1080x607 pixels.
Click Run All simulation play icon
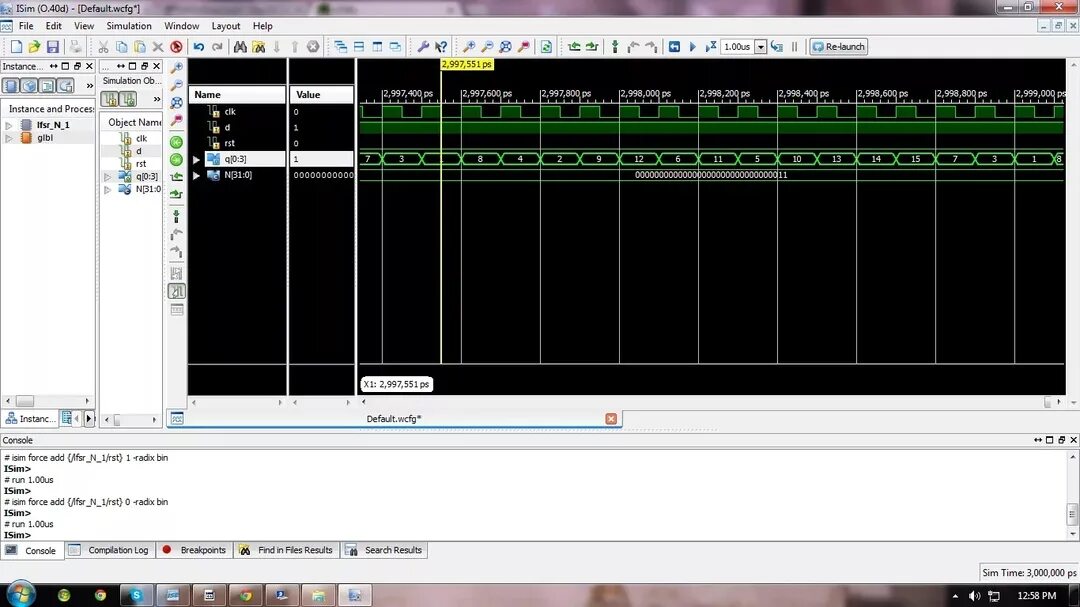click(693, 47)
